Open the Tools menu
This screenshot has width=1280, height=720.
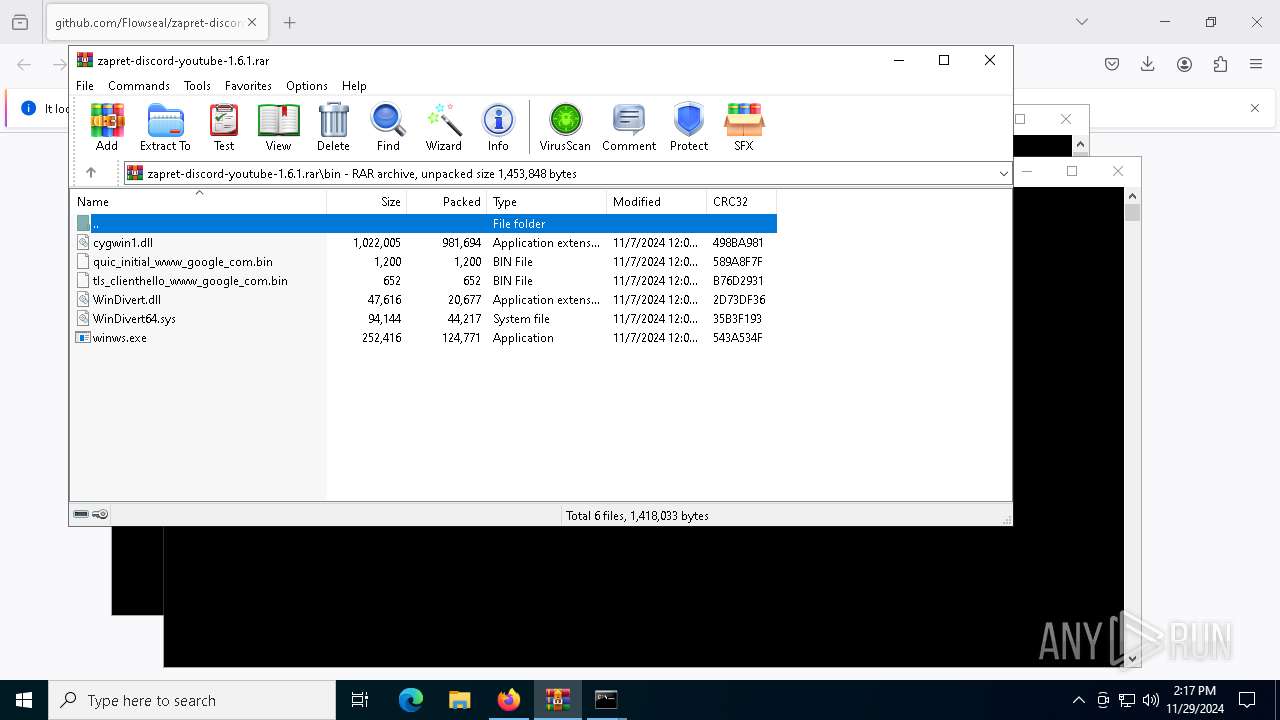pyautogui.click(x=197, y=86)
